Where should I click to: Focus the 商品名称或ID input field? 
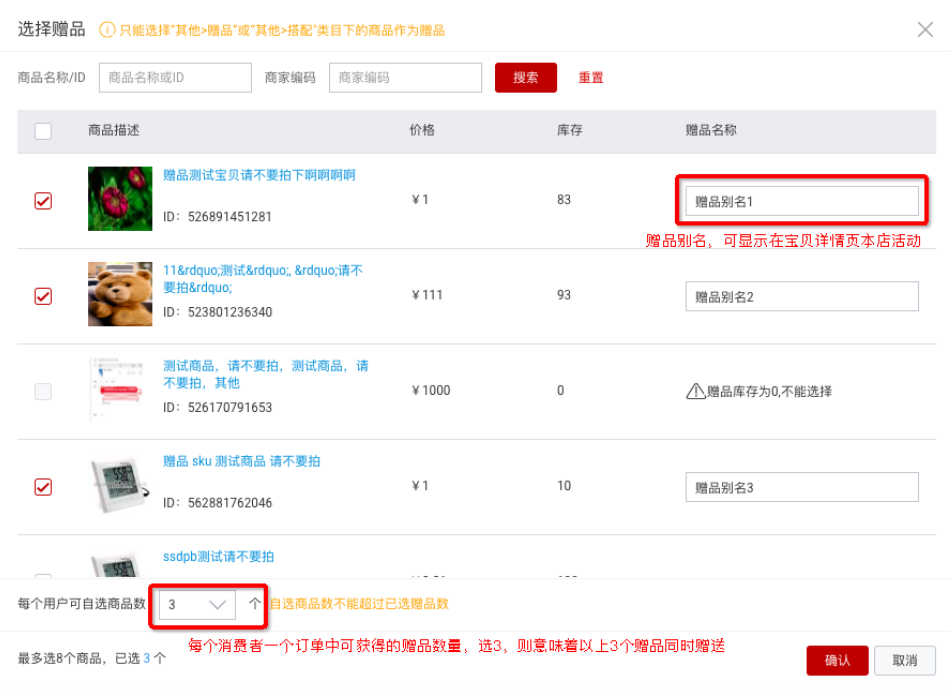[x=175, y=78]
